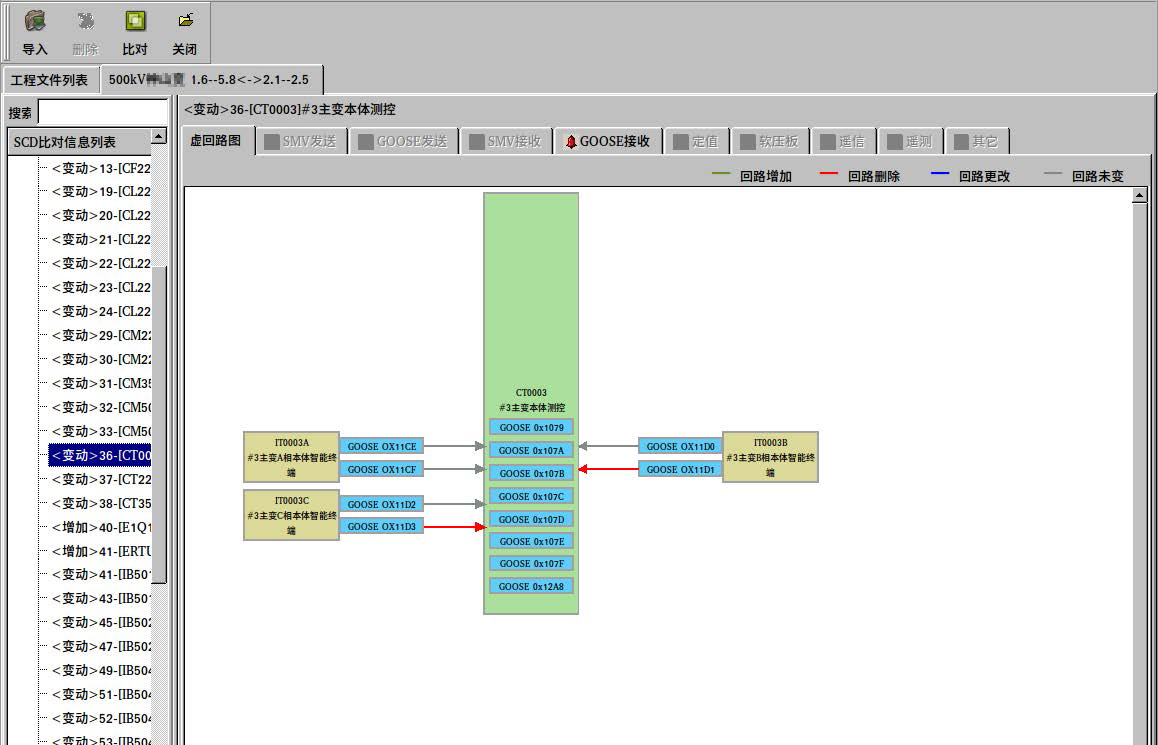Click the gray icon on 软压板 tab
1158x745 pixels.
coord(748,142)
